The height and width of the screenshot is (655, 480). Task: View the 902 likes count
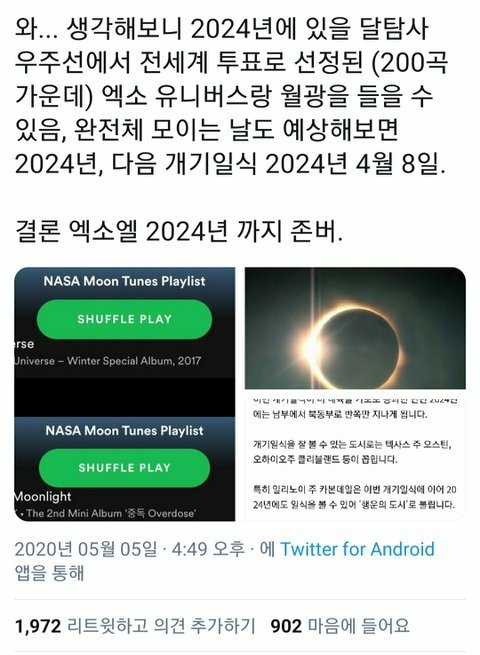pos(286,626)
